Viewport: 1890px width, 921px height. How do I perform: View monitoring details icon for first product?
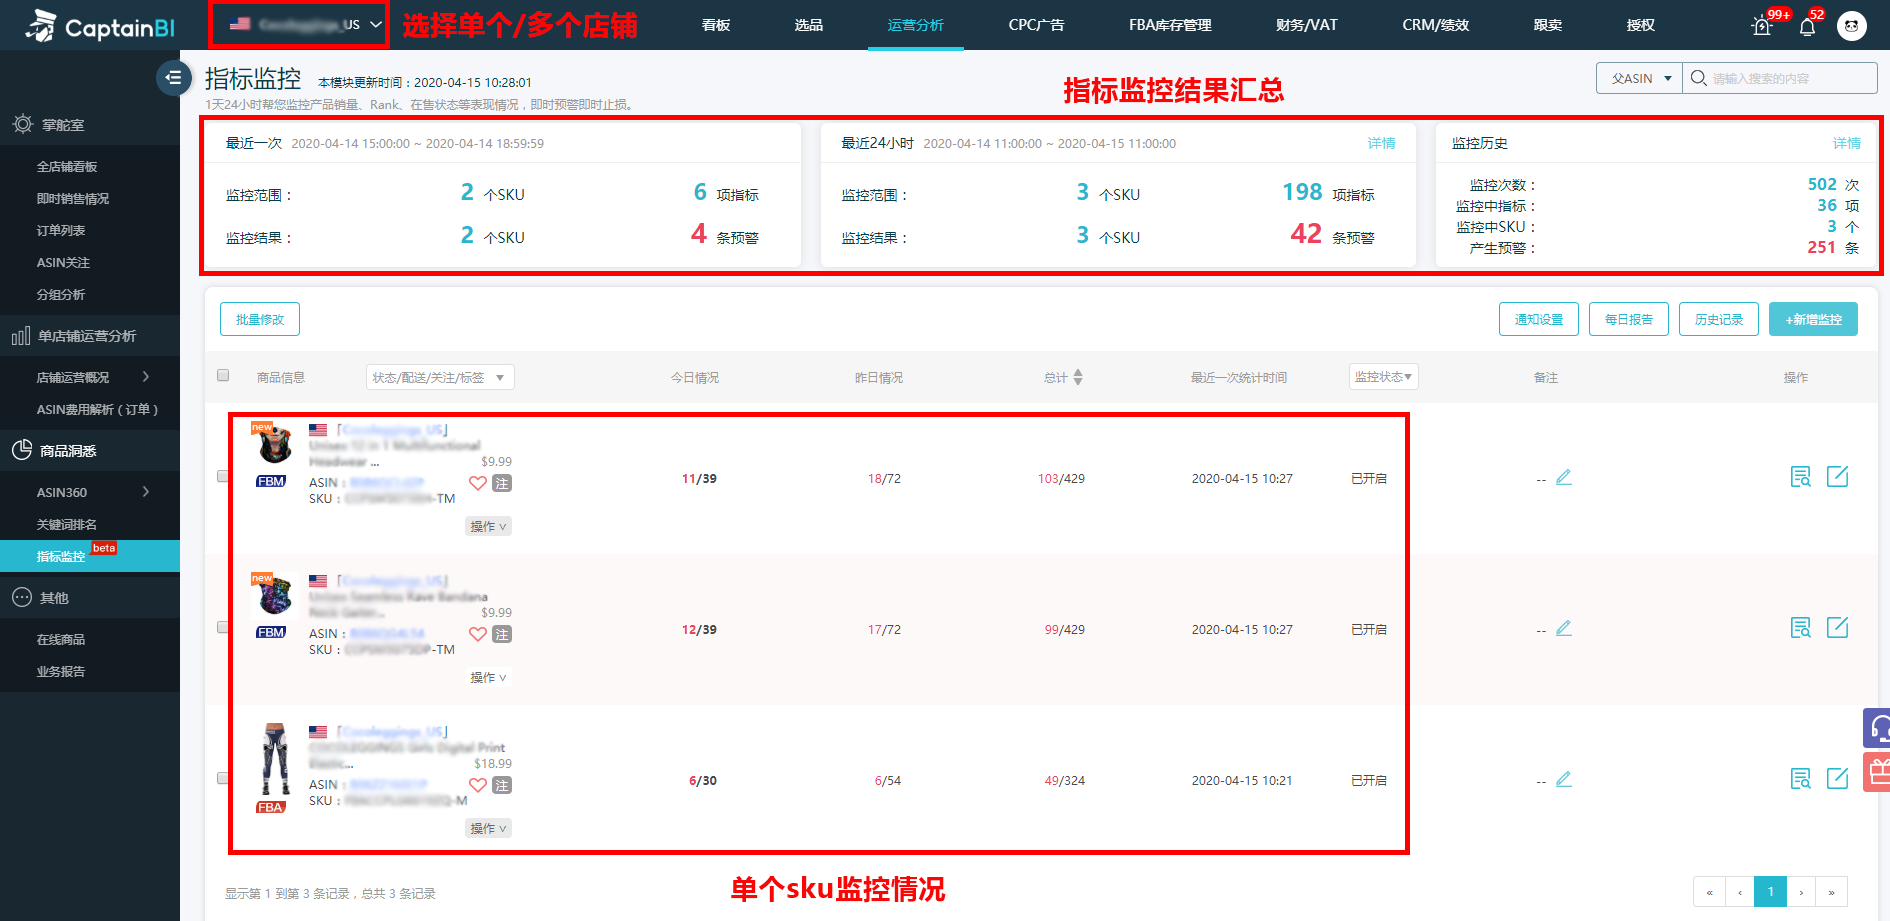[x=1801, y=477]
